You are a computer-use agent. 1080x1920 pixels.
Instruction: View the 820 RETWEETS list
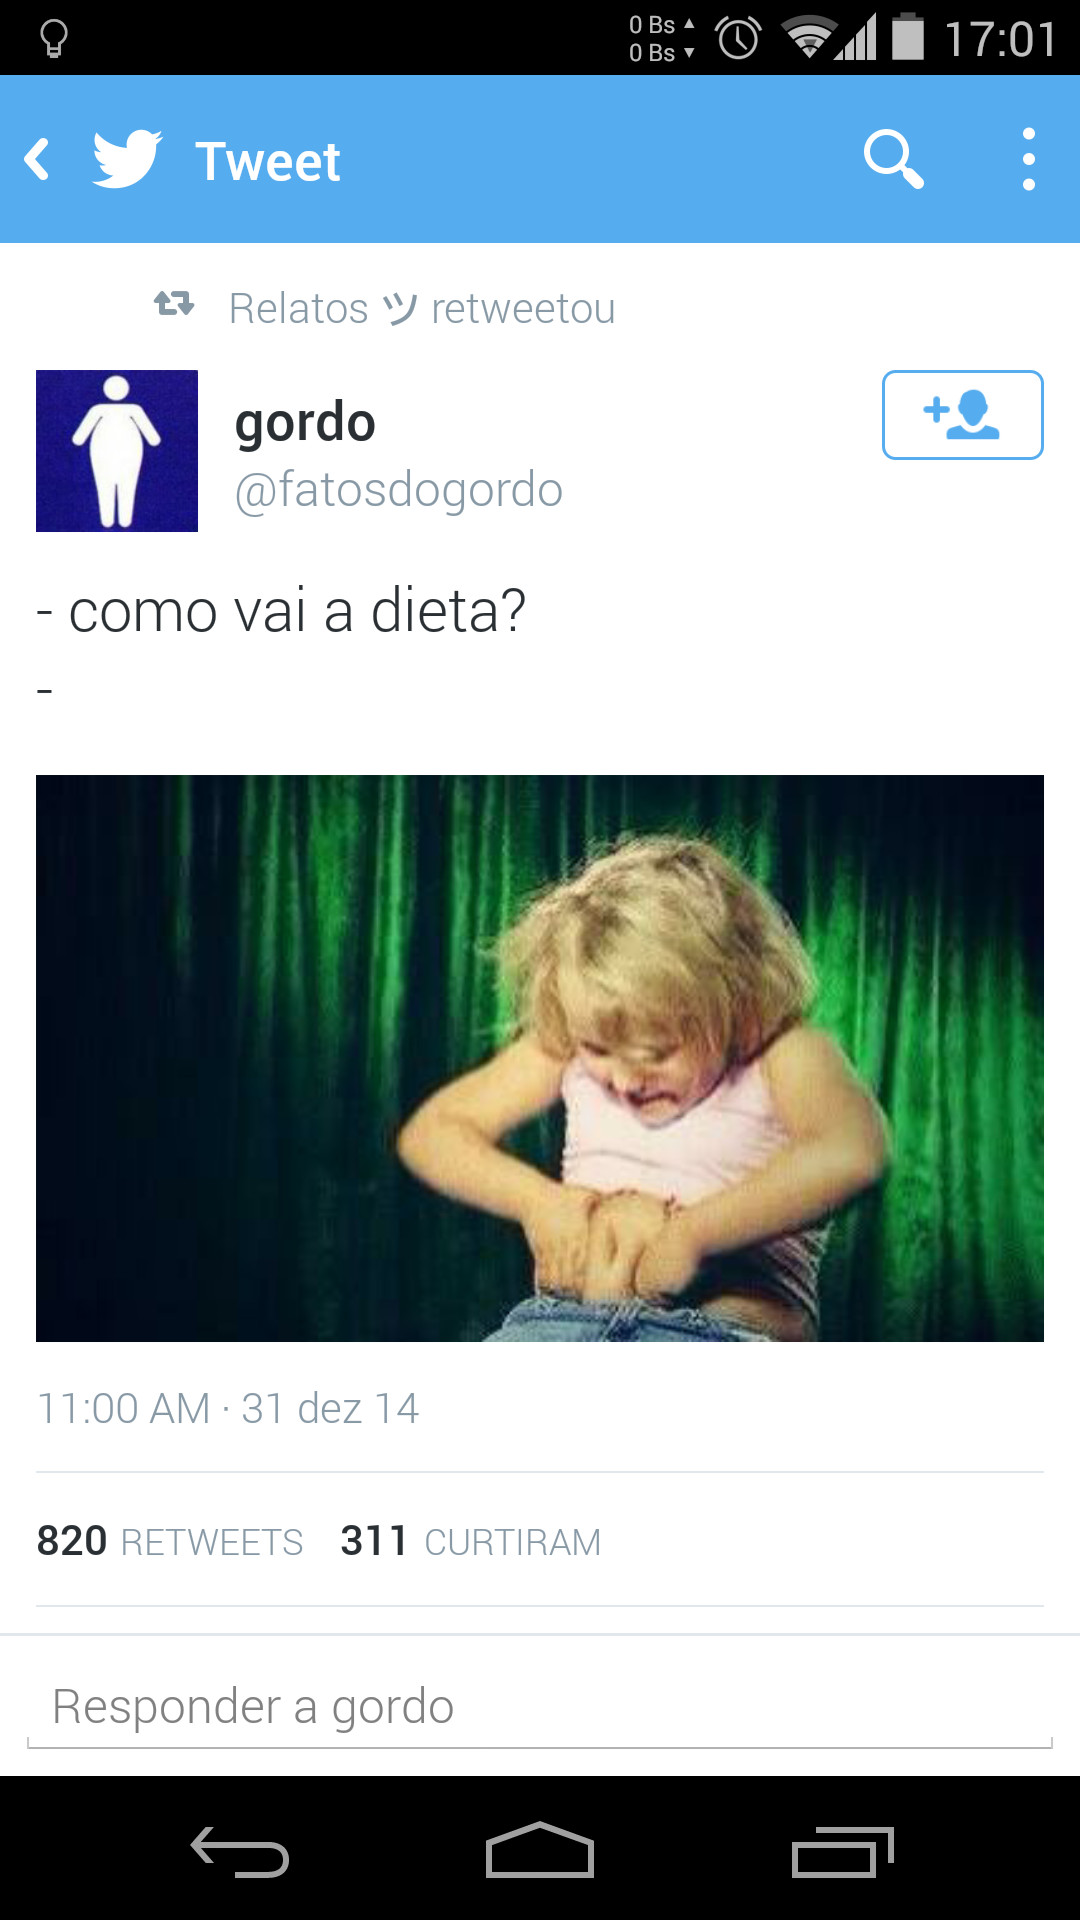pyautogui.click(x=170, y=1541)
